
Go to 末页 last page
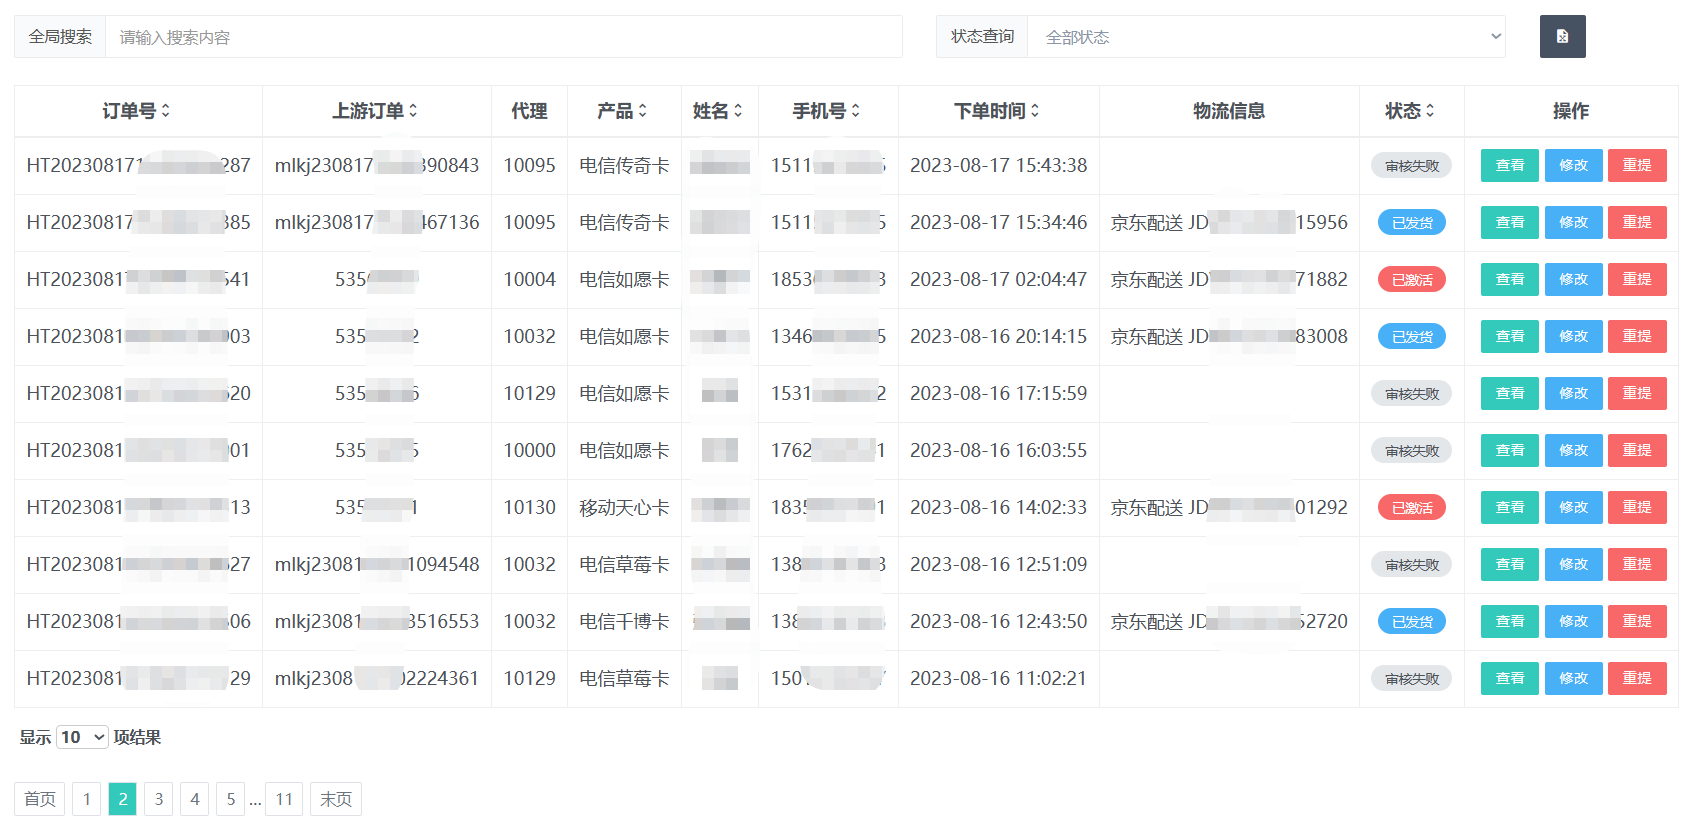click(336, 799)
